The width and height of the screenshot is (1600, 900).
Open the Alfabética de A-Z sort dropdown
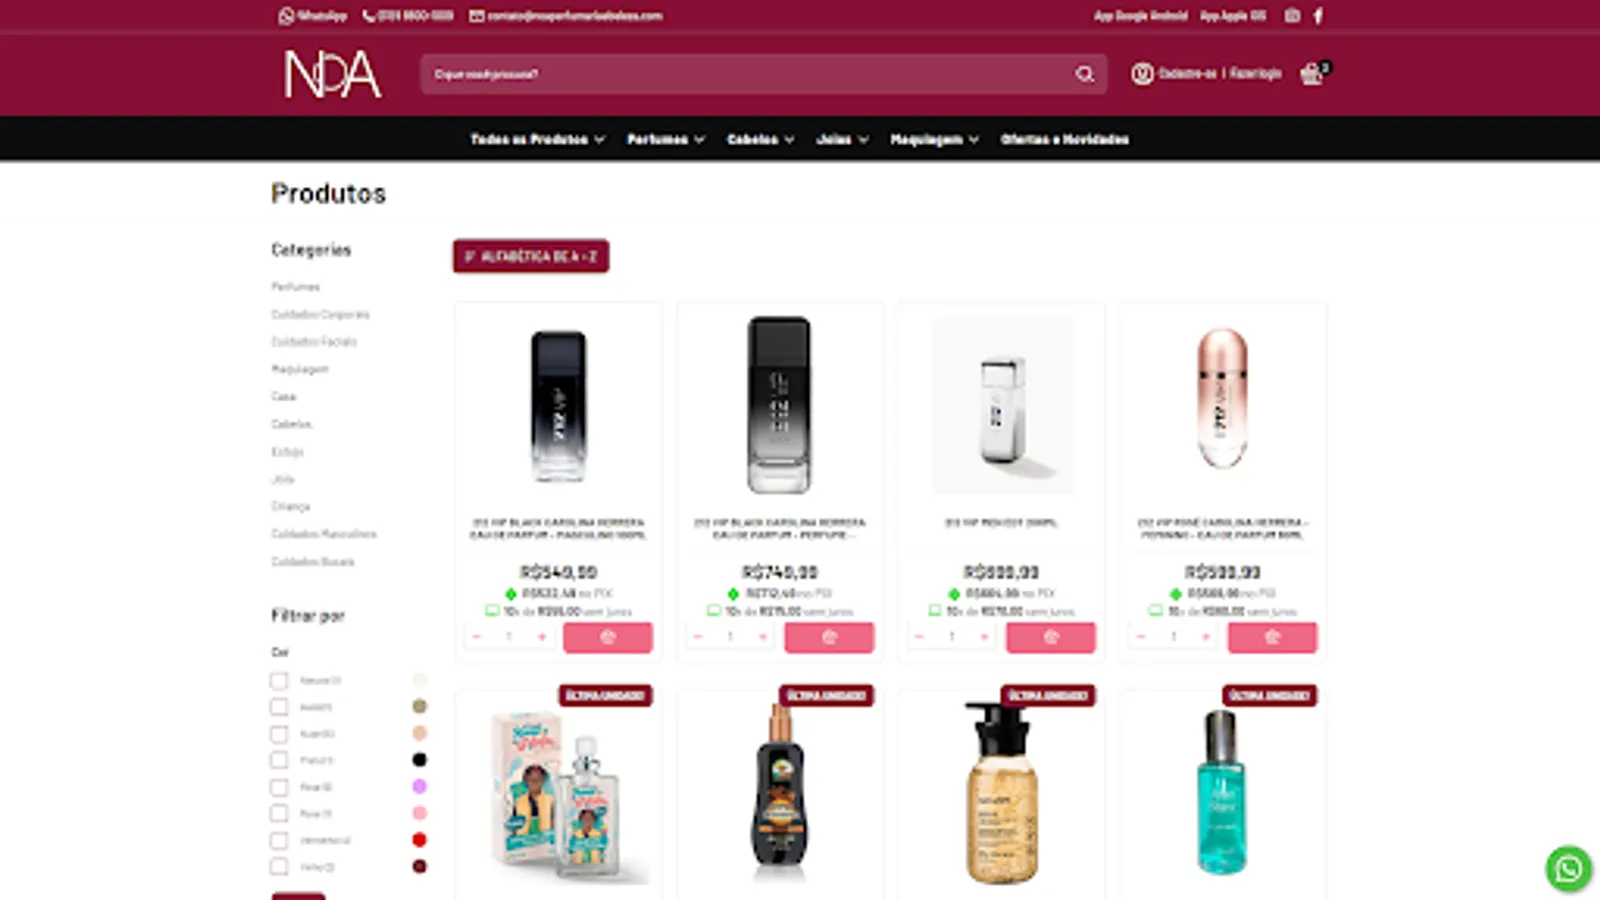(531, 256)
